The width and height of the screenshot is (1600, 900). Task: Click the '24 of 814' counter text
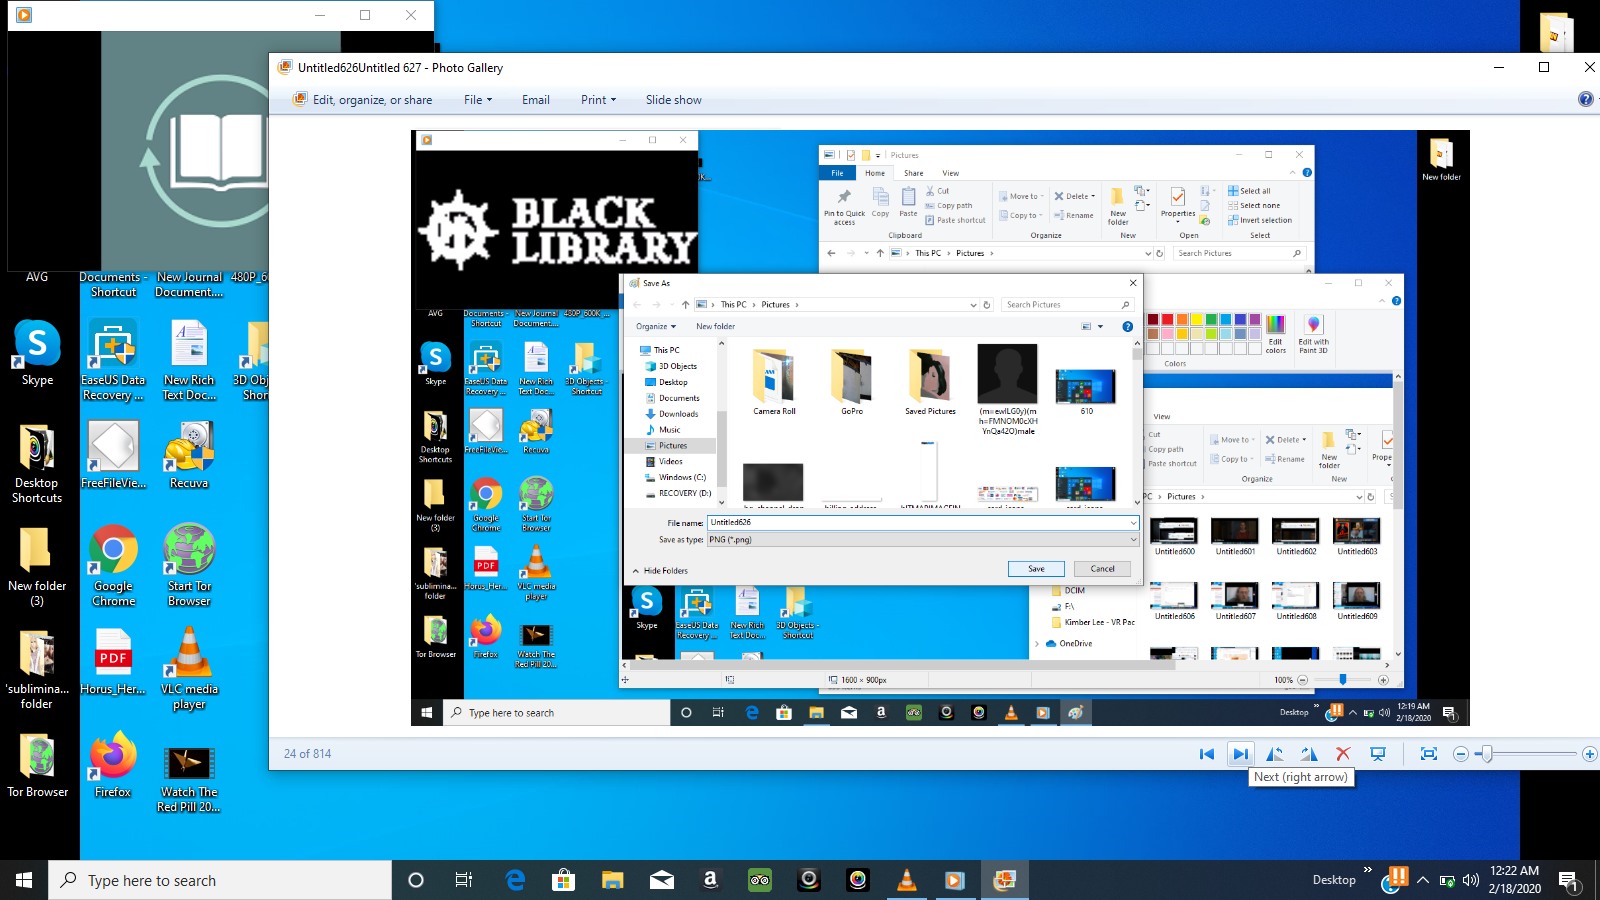[307, 754]
